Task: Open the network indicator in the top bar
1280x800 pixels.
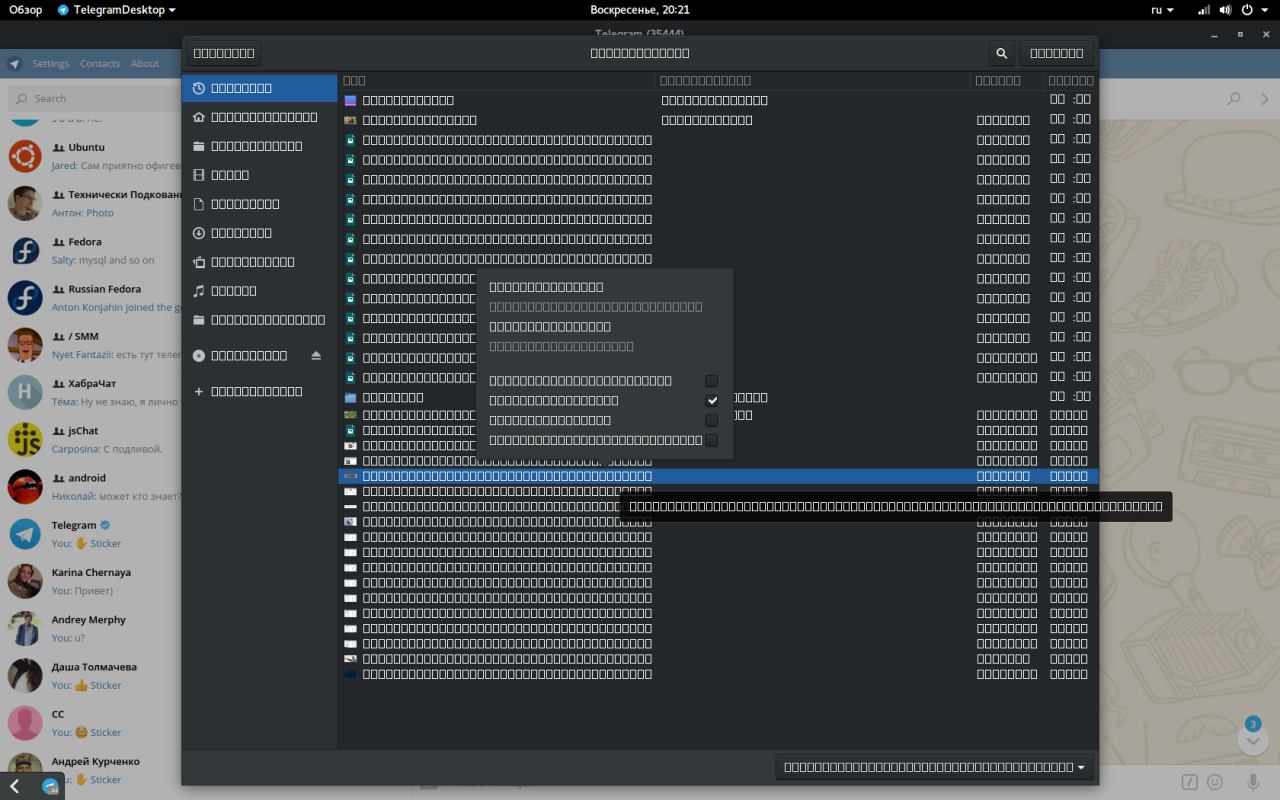Action: pos(1203,10)
